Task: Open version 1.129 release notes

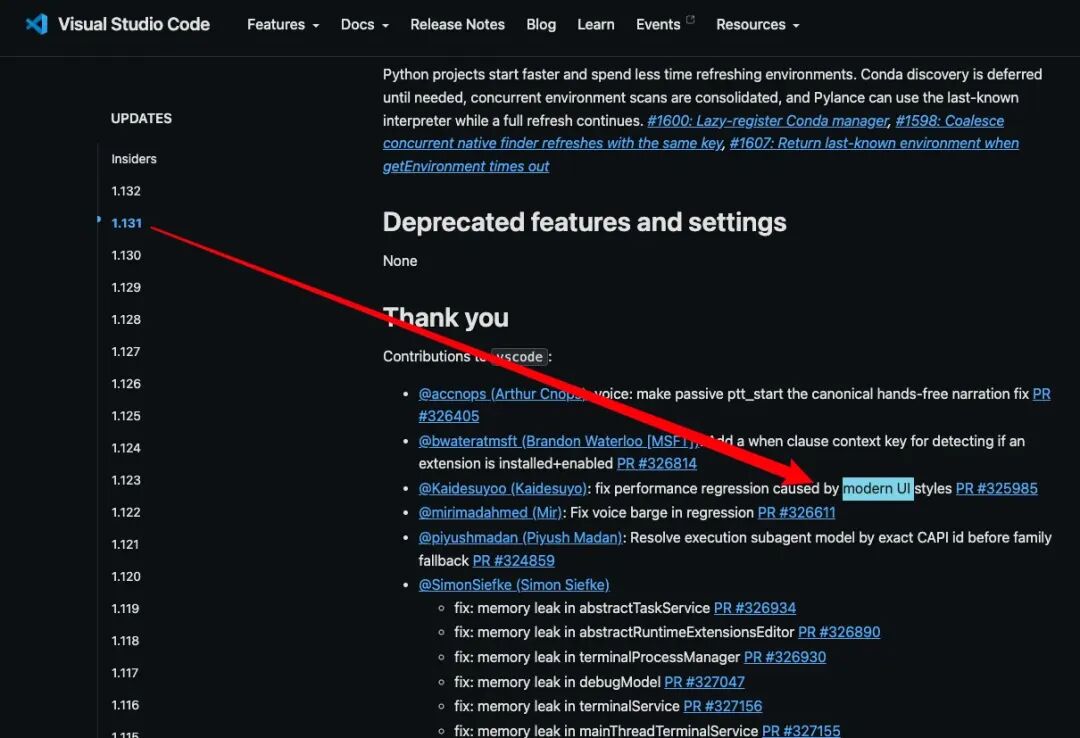Action: pyautogui.click(x=126, y=287)
